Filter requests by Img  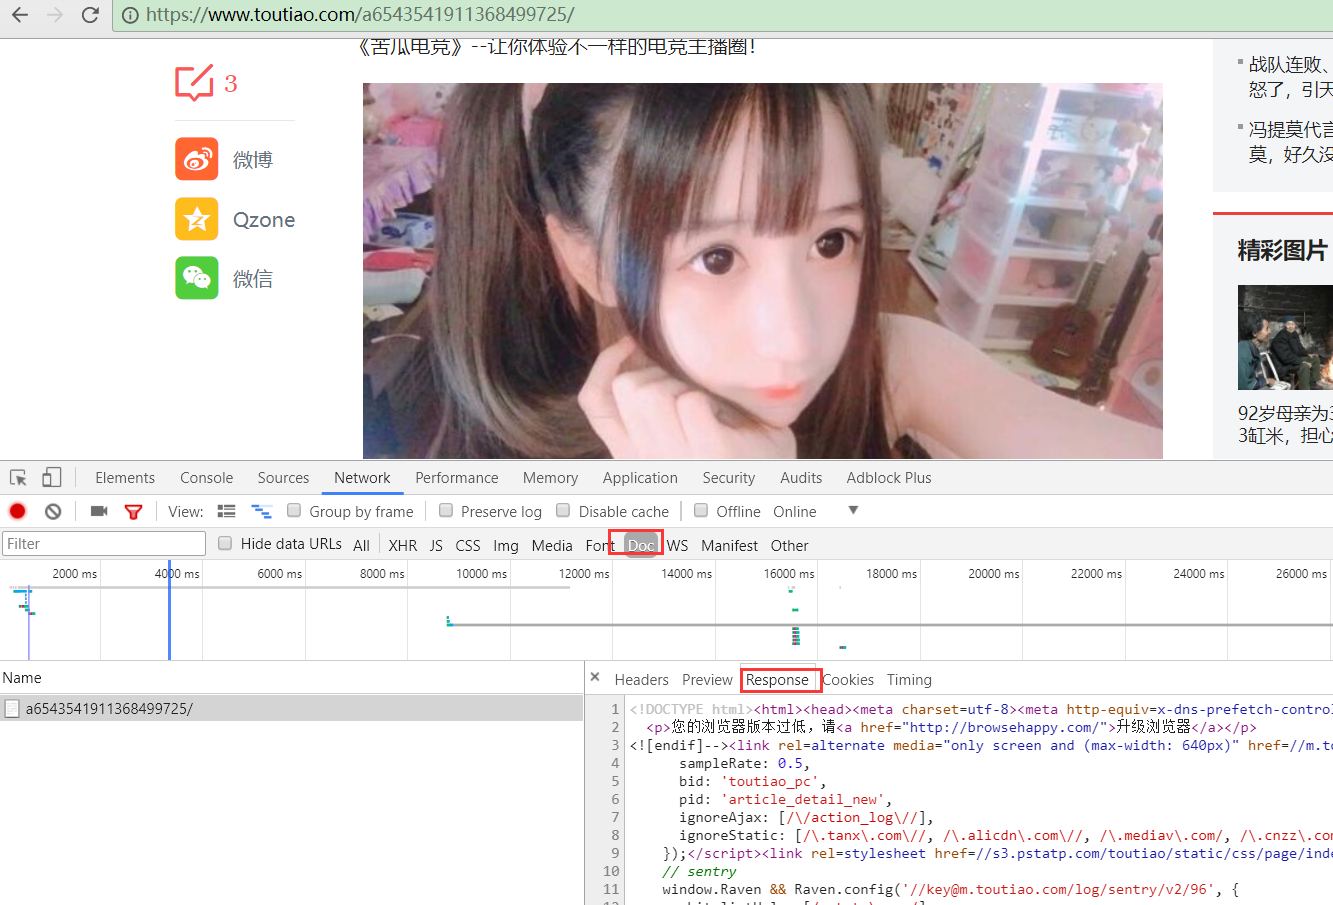(x=506, y=545)
